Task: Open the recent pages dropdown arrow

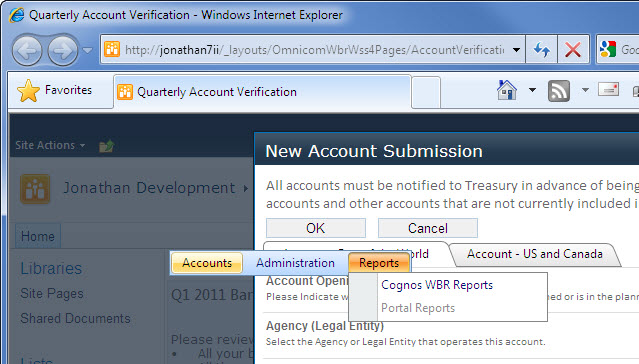Action: (x=87, y=50)
